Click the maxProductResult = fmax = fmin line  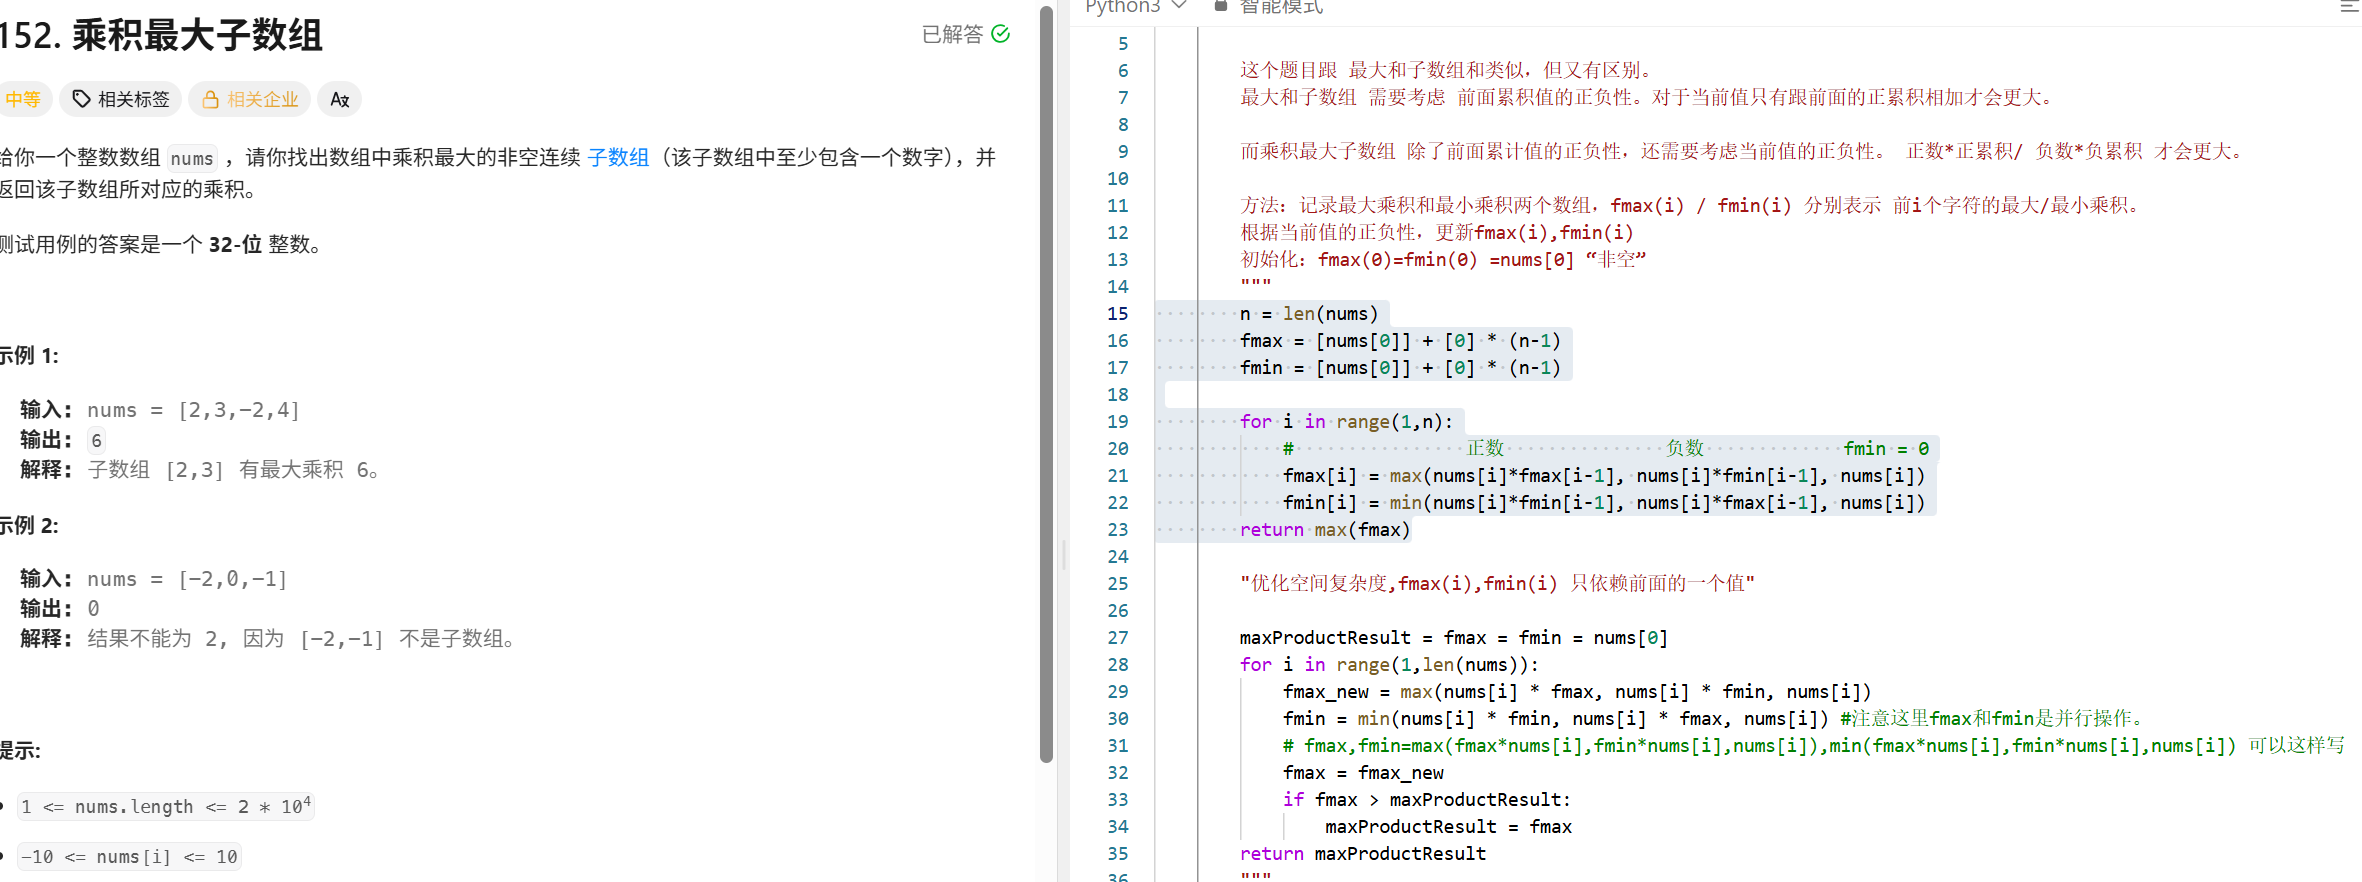pos(1454,638)
